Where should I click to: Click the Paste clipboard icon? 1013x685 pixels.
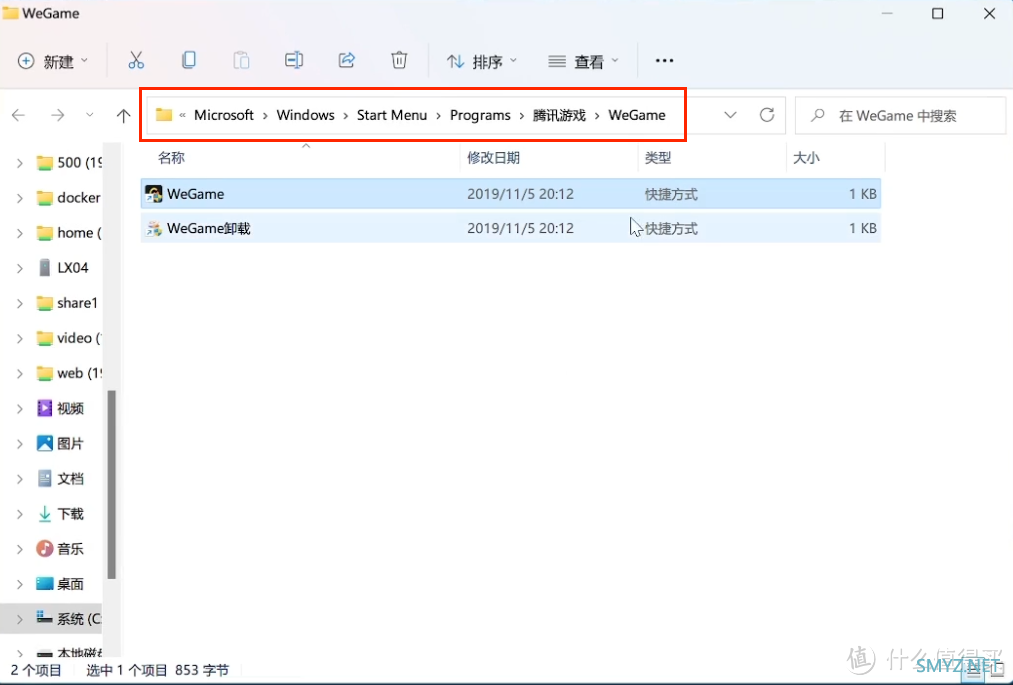pos(241,61)
